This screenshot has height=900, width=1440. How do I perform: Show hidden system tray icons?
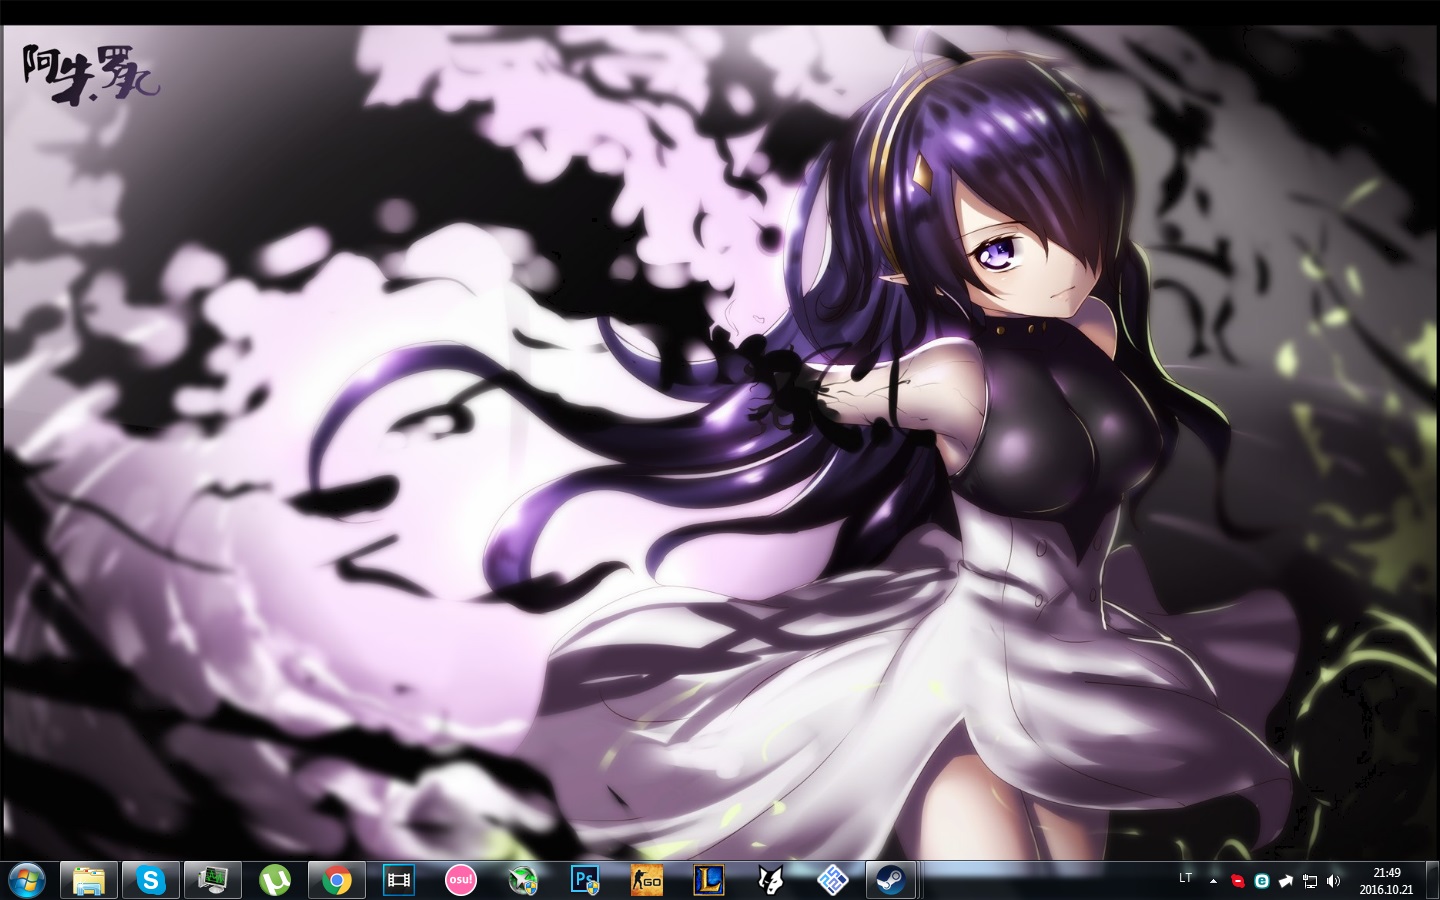coord(1214,881)
